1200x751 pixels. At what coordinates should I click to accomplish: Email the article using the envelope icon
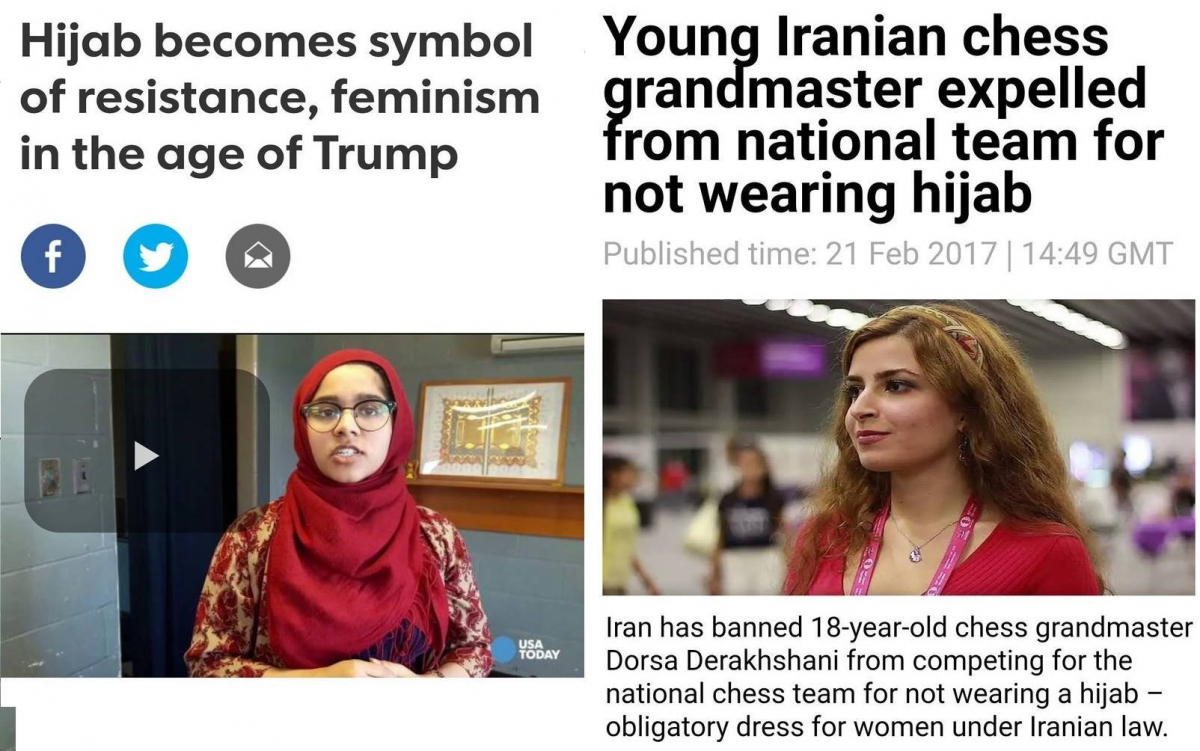pos(258,256)
